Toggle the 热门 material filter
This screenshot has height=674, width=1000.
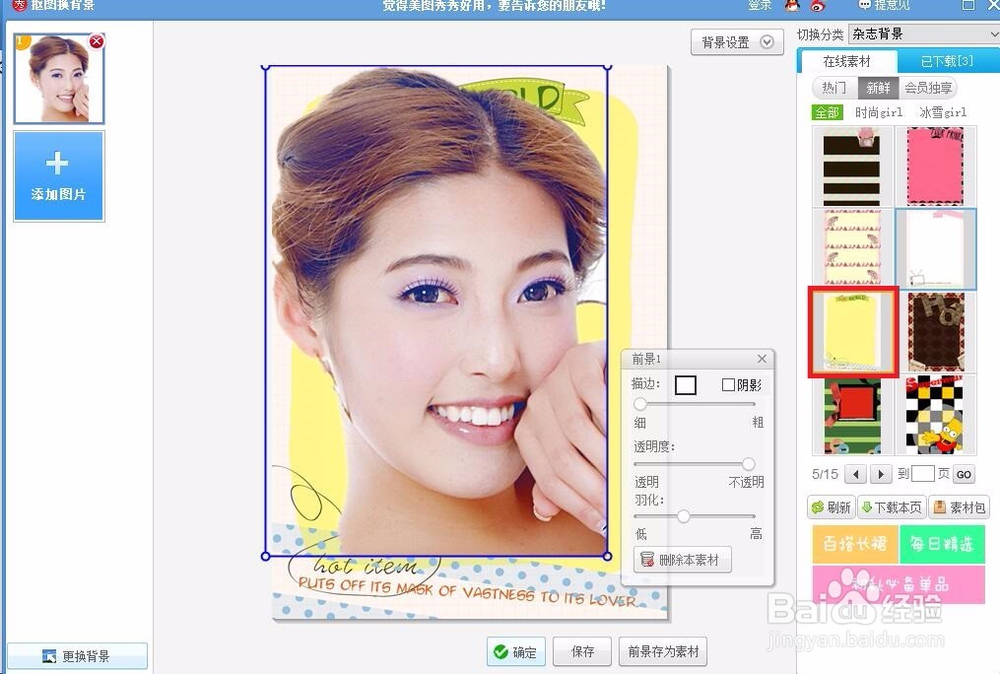click(x=833, y=87)
